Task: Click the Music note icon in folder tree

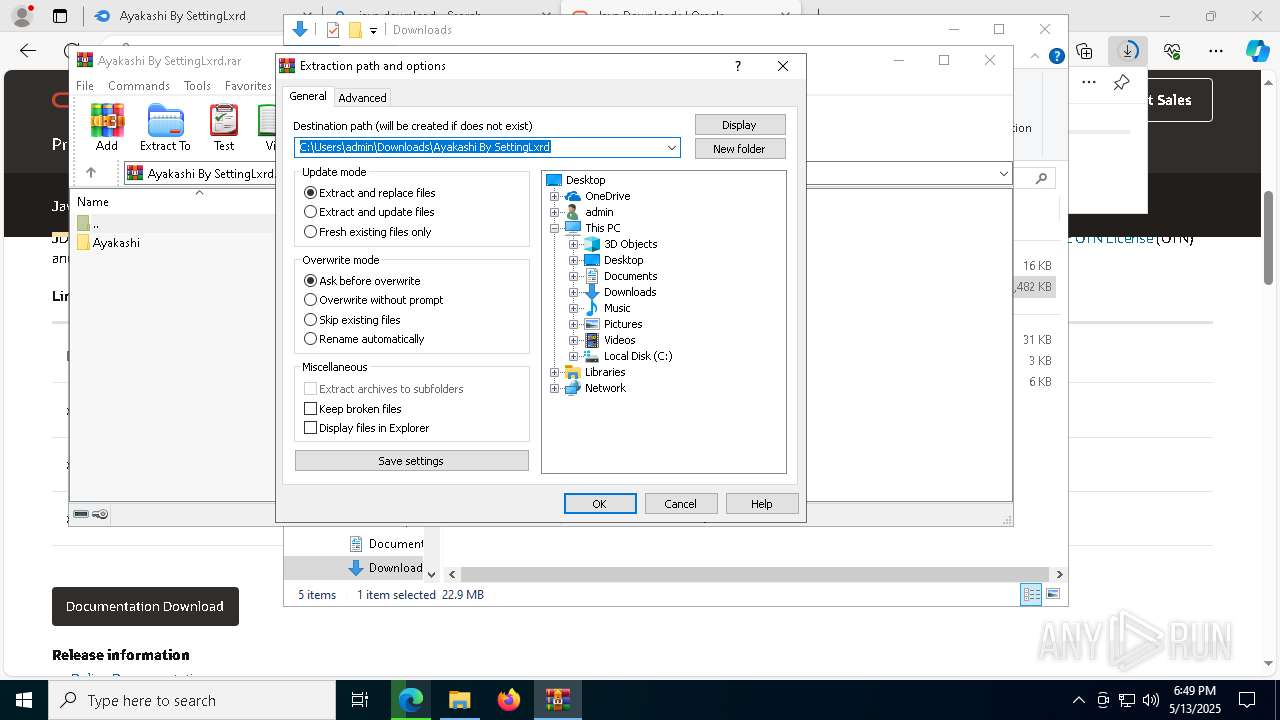Action: pos(592,308)
